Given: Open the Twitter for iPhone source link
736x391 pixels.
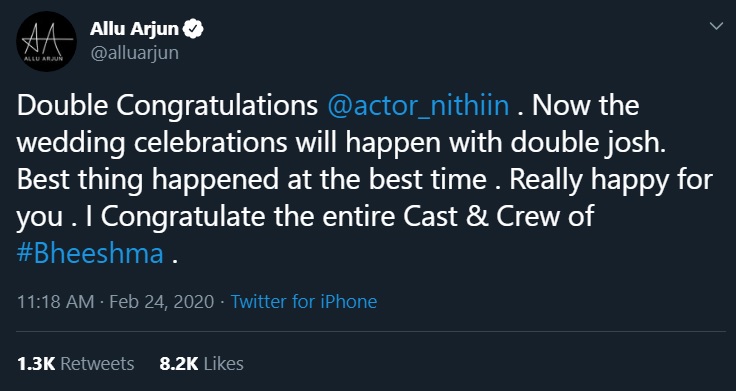Looking at the screenshot, I should tap(304, 301).
